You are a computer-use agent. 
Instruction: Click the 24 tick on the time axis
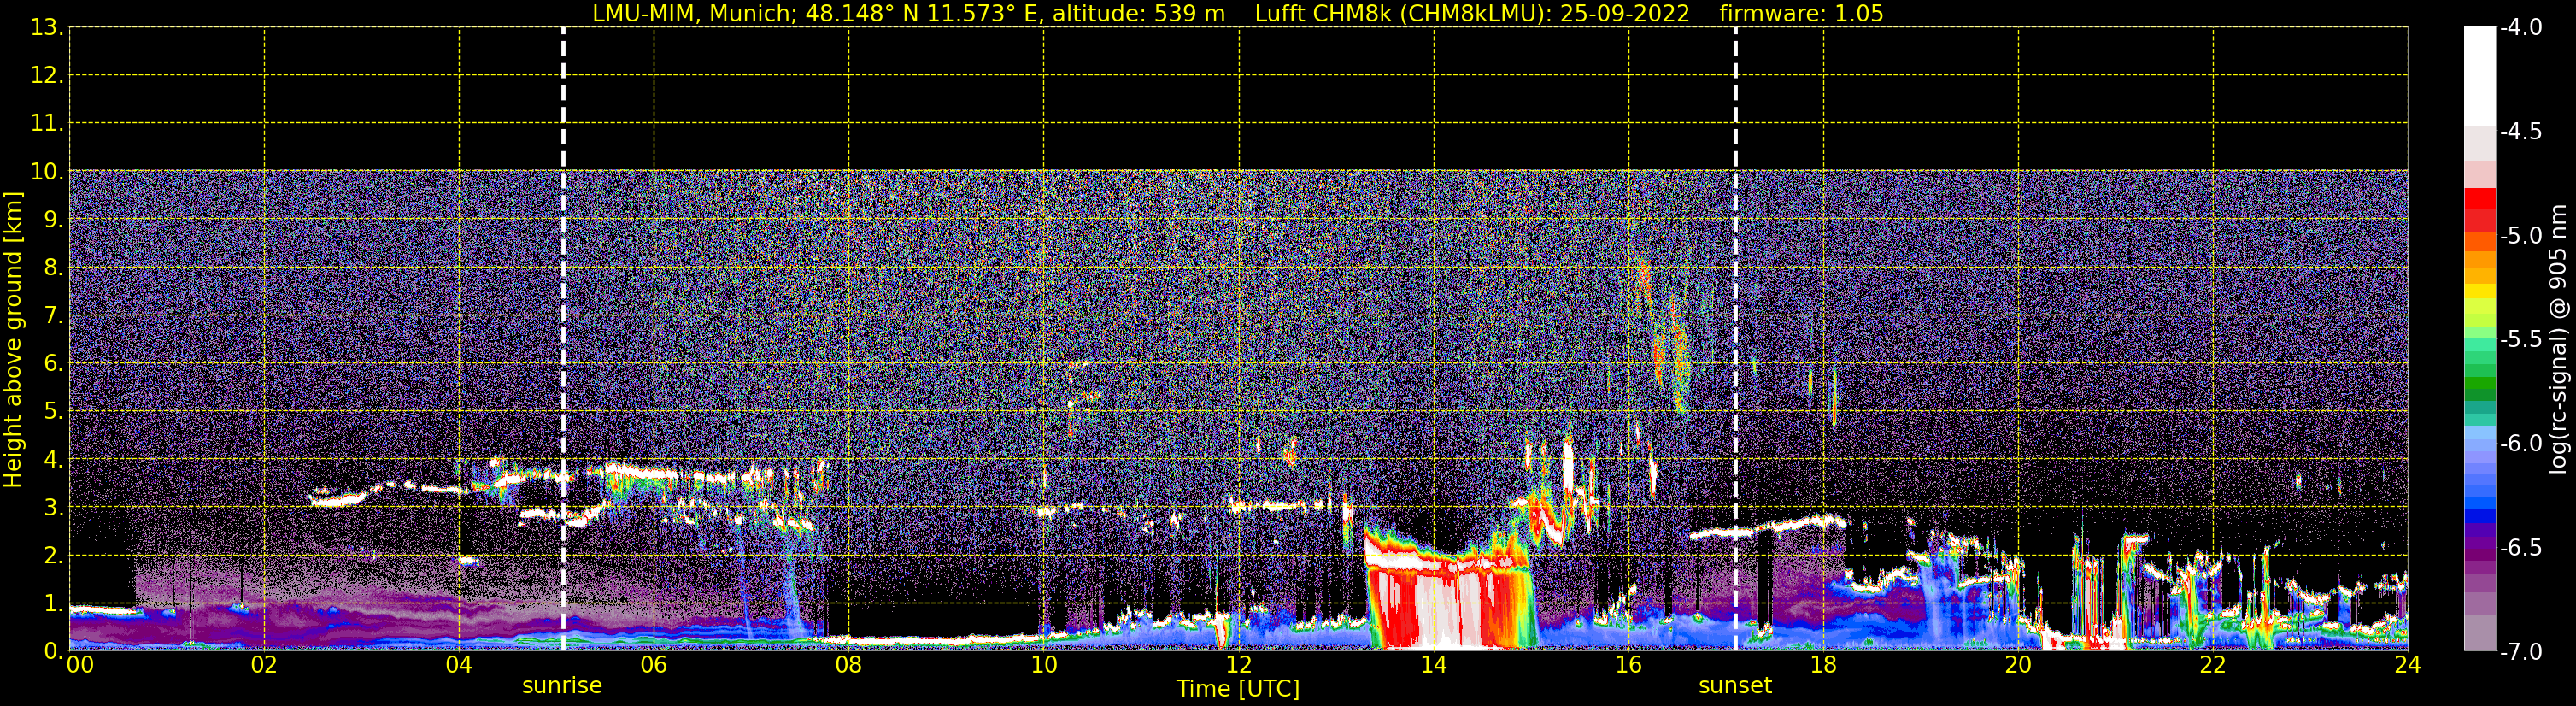[2407, 665]
